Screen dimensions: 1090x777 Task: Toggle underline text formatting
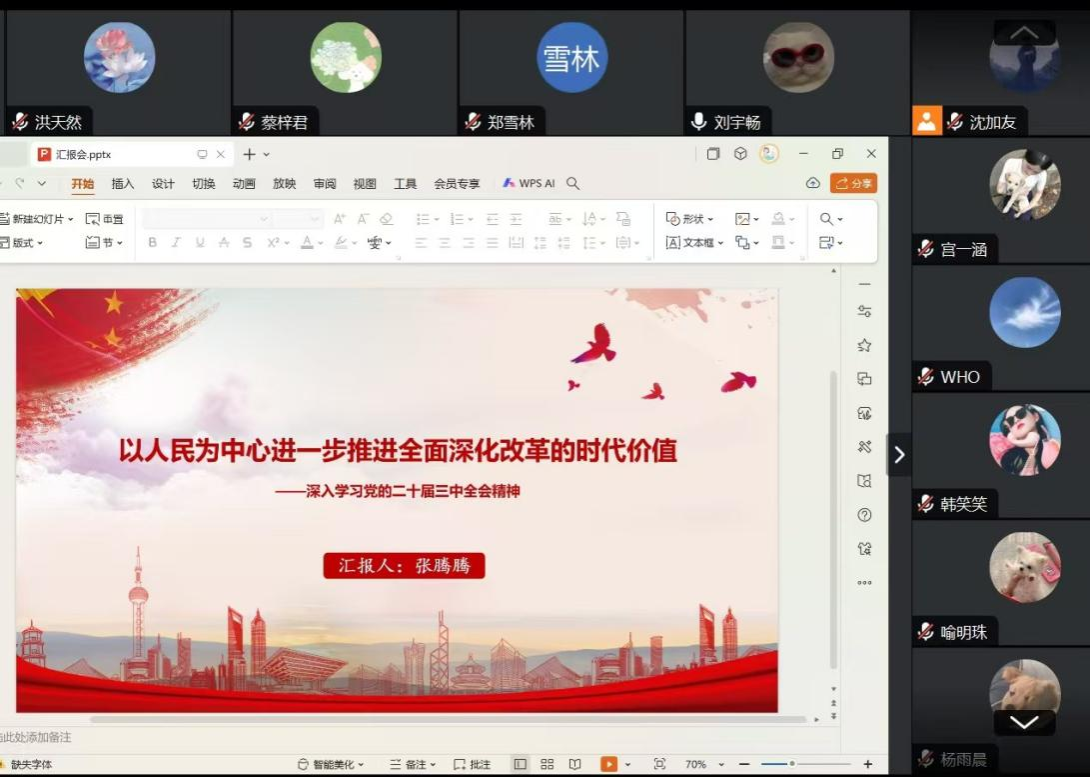(200, 242)
